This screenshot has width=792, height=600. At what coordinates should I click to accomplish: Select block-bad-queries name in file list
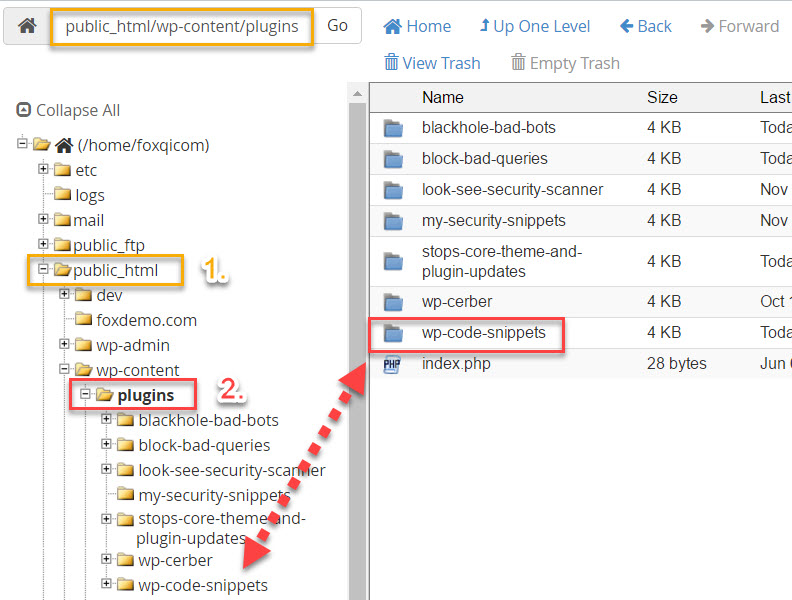[484, 159]
